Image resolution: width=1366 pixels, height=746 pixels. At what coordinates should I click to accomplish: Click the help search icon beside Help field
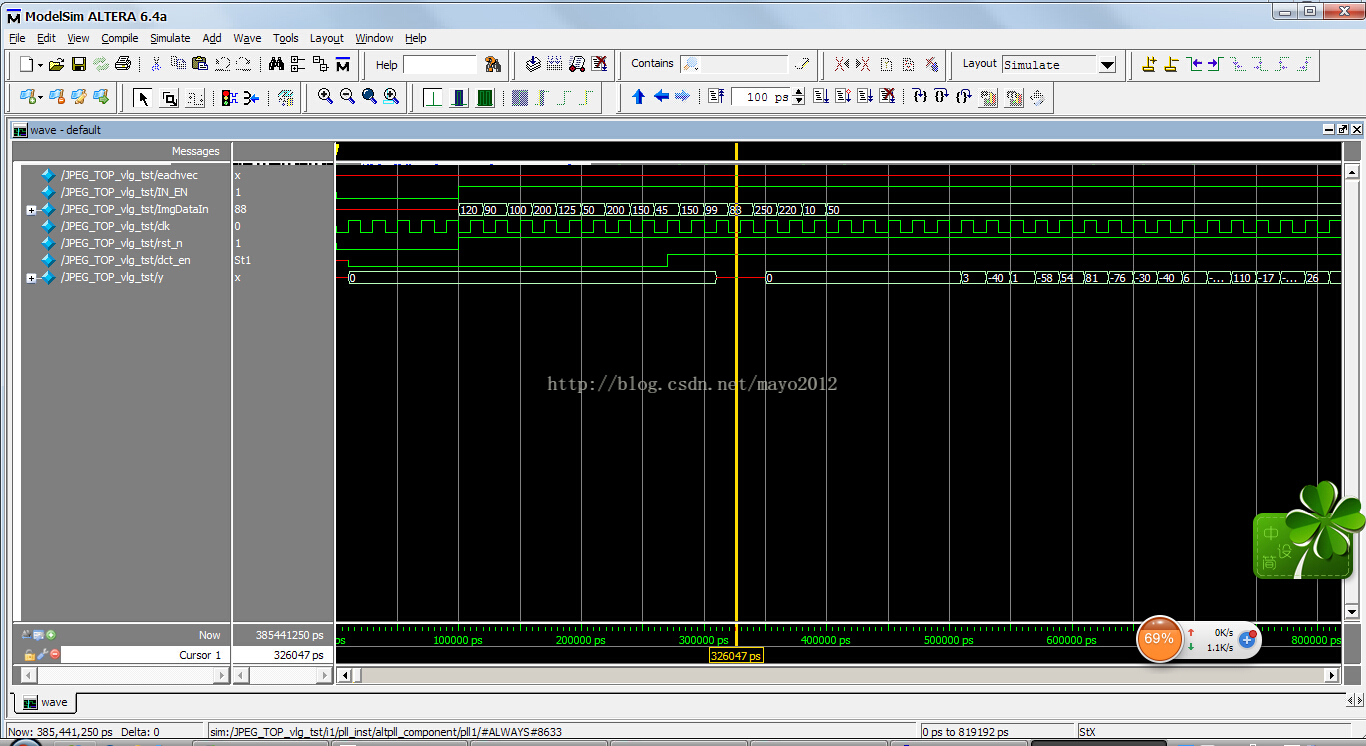[493, 65]
